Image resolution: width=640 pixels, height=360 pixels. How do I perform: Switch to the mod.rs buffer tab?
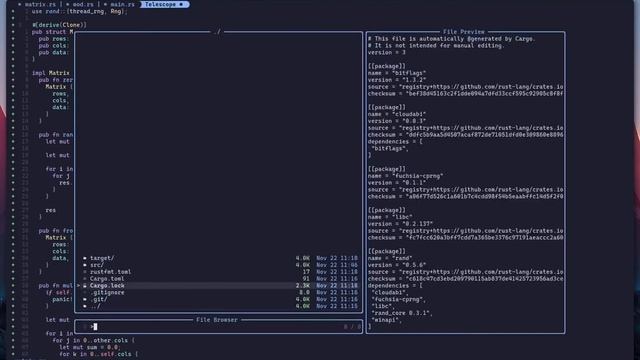83,4
